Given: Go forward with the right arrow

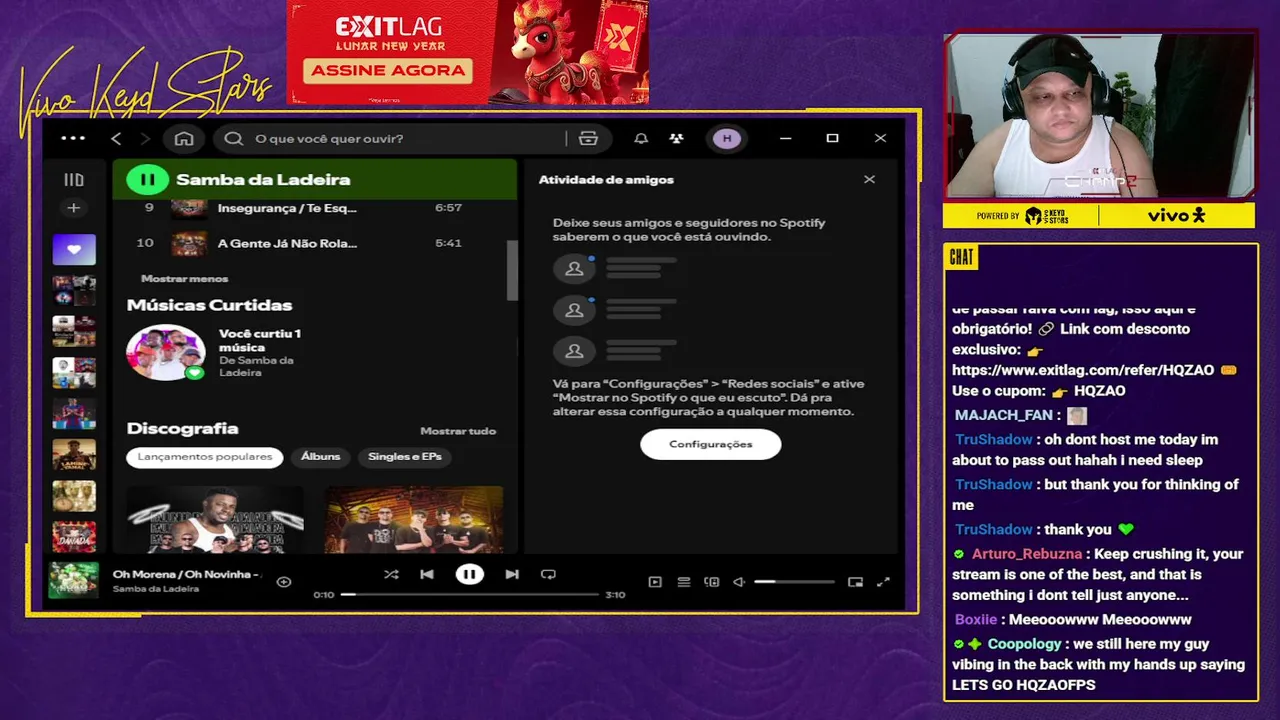Looking at the screenshot, I should pos(145,138).
